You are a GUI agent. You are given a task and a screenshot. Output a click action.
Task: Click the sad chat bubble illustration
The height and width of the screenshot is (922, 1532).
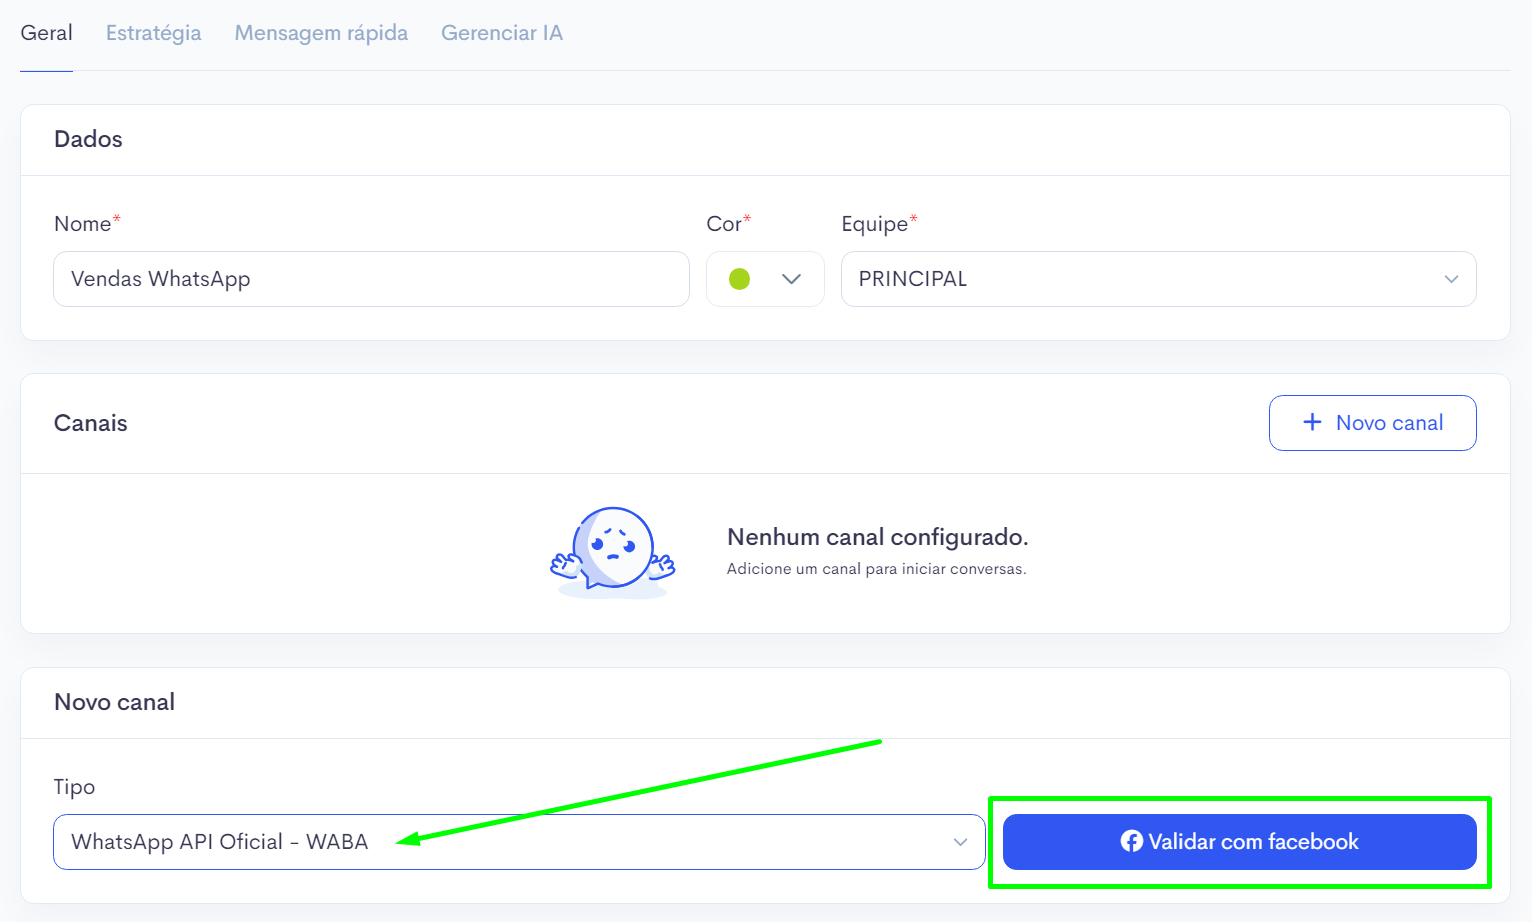pos(613,552)
